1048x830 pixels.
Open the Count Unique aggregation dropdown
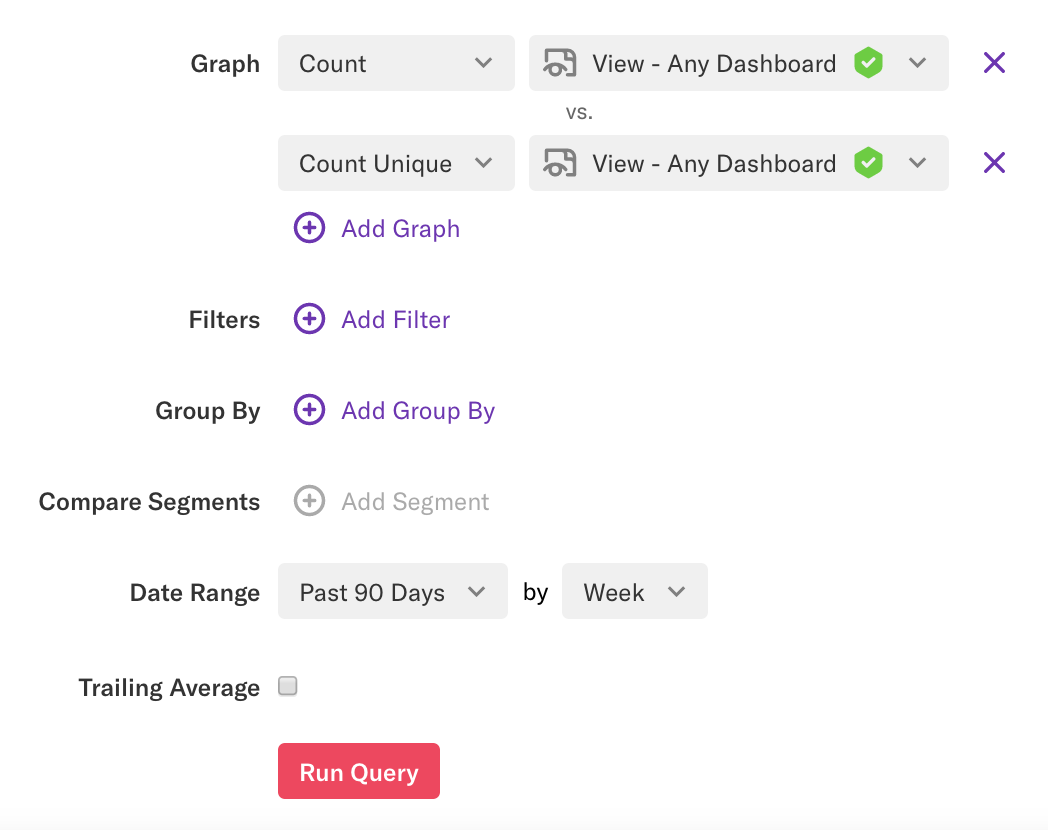pos(396,163)
